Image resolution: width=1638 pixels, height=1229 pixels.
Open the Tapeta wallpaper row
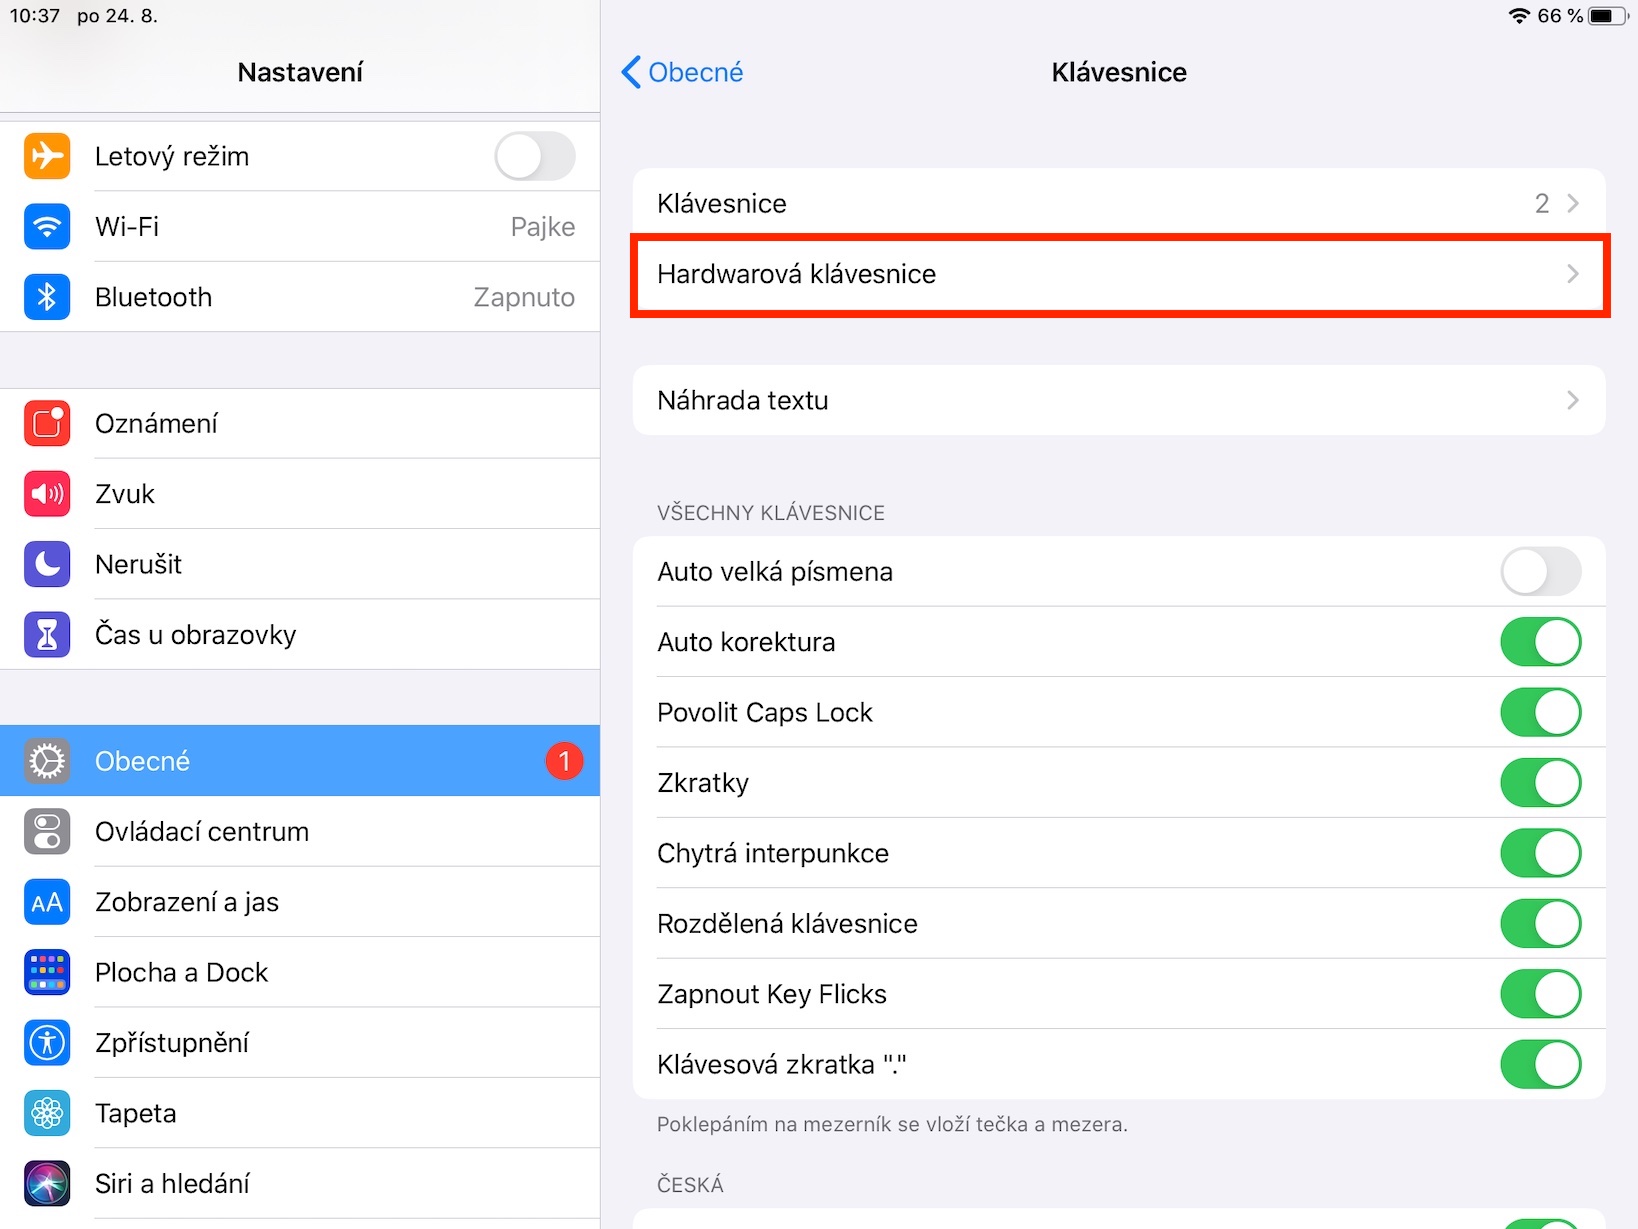pyautogui.click(x=136, y=1113)
